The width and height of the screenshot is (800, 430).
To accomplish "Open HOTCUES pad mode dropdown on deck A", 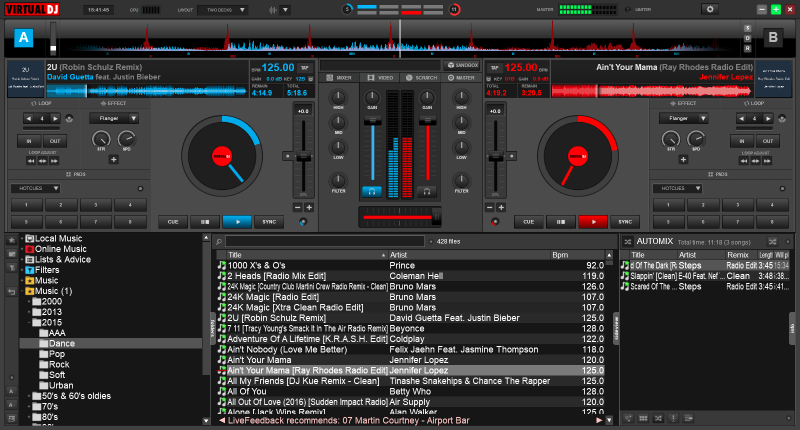I will click(x=36, y=188).
